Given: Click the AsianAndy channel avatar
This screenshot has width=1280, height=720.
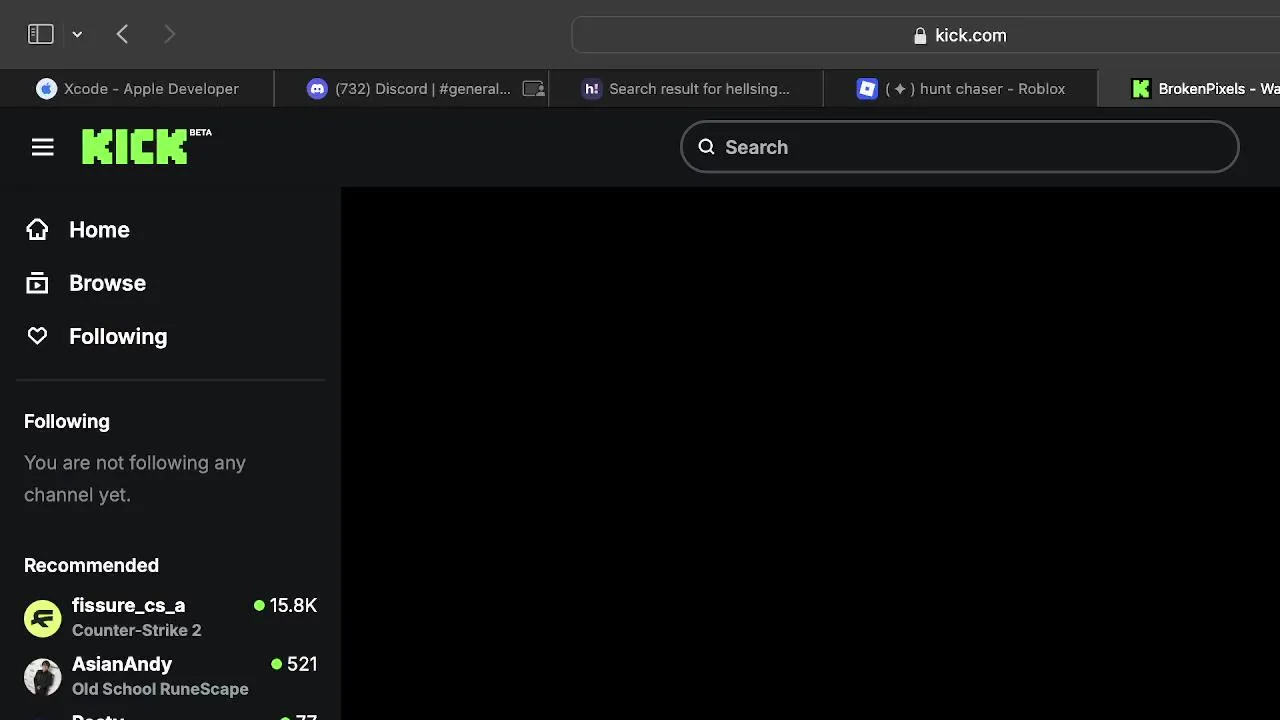Looking at the screenshot, I should point(42,677).
